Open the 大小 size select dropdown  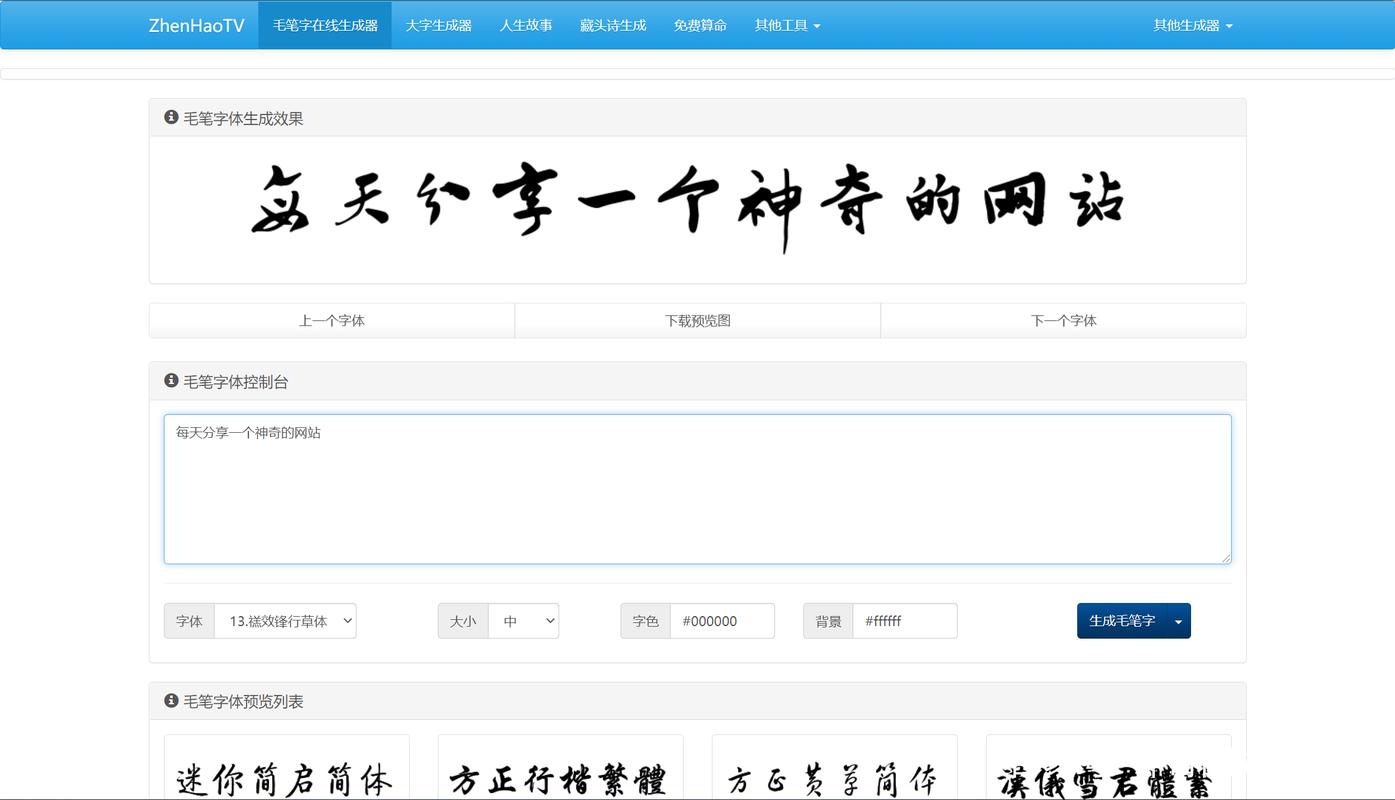tap(523, 621)
